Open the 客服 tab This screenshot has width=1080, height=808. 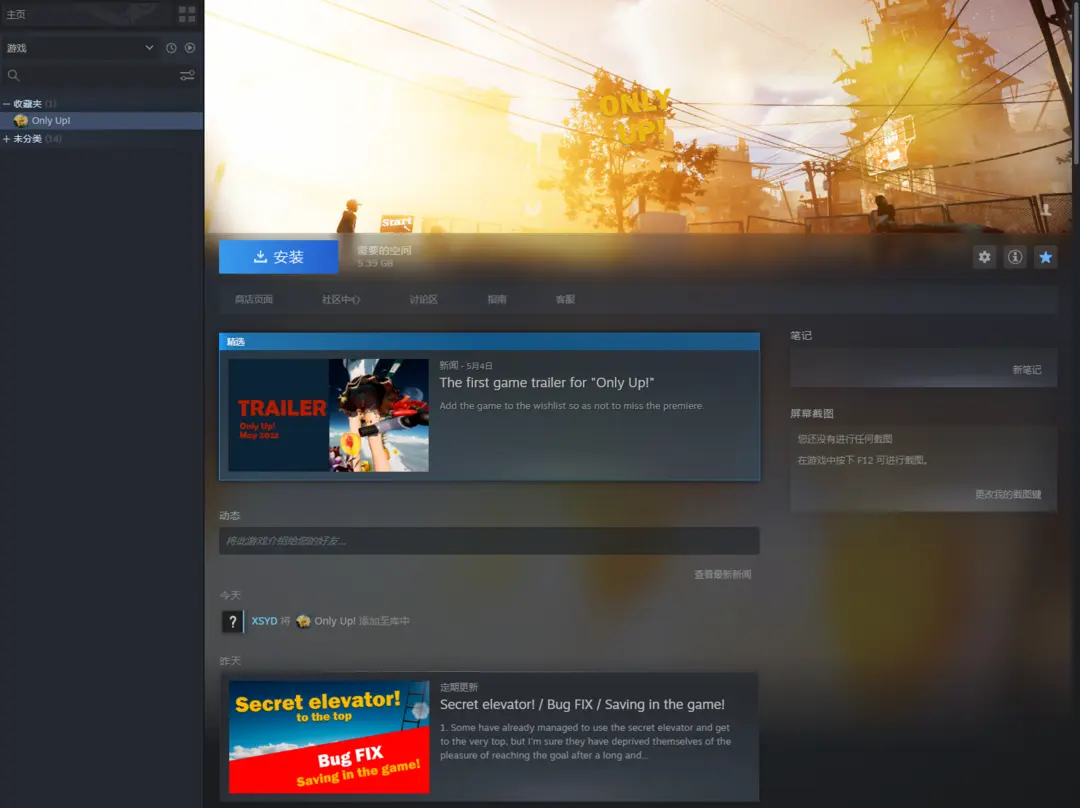565,299
